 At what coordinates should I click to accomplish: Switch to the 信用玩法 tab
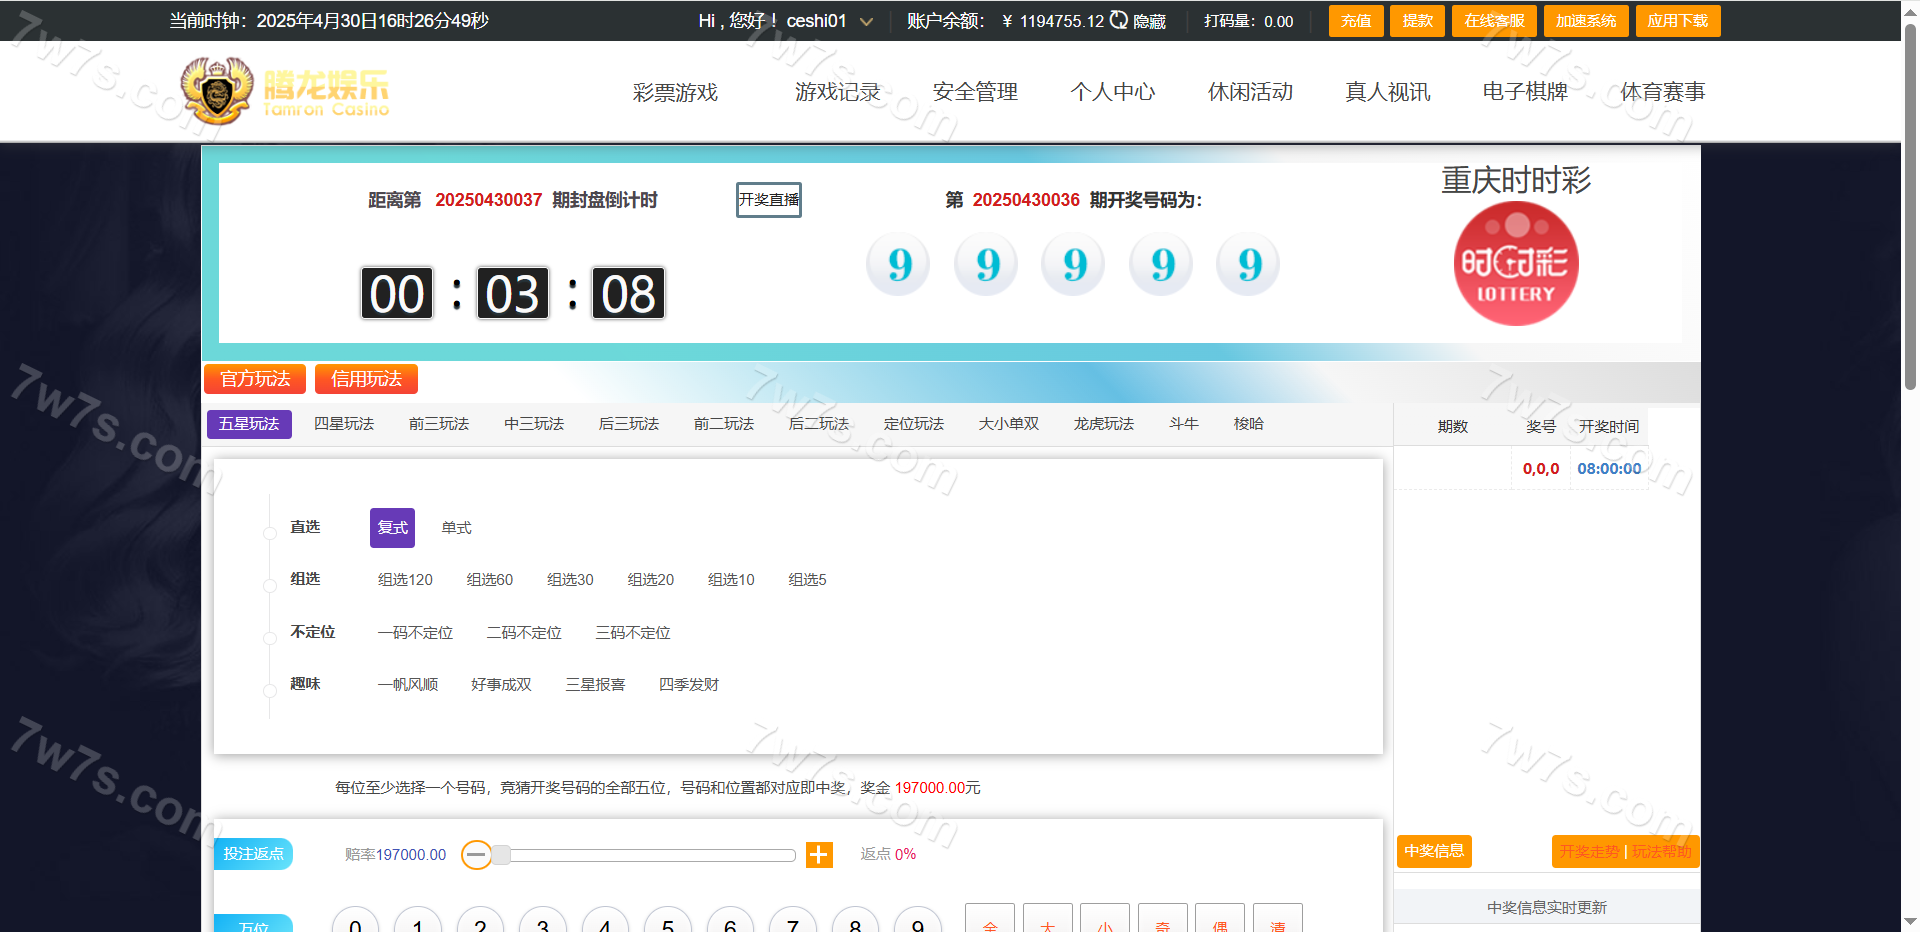366,379
